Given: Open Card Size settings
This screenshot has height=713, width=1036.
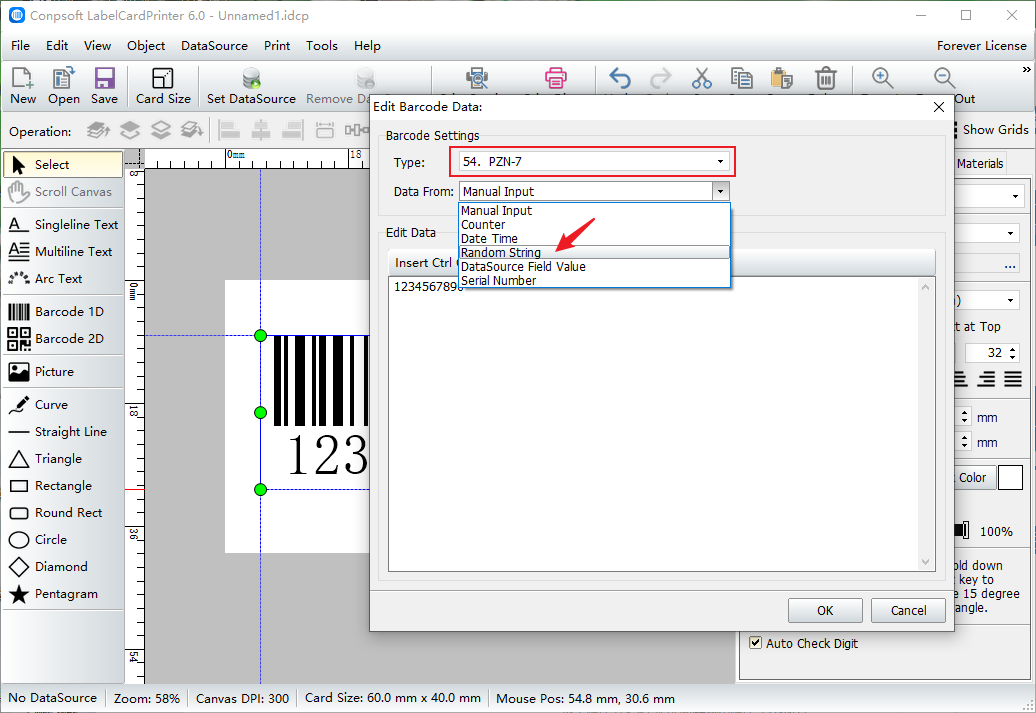Looking at the screenshot, I should coord(163,85).
